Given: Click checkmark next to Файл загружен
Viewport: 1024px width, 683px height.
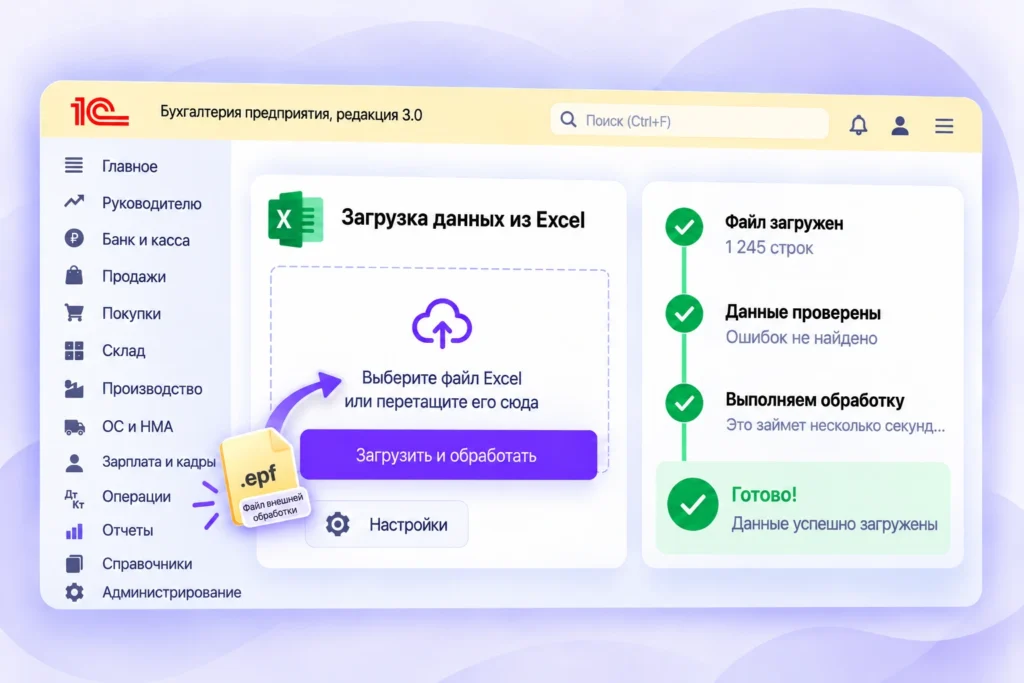Looking at the screenshot, I should click(684, 227).
